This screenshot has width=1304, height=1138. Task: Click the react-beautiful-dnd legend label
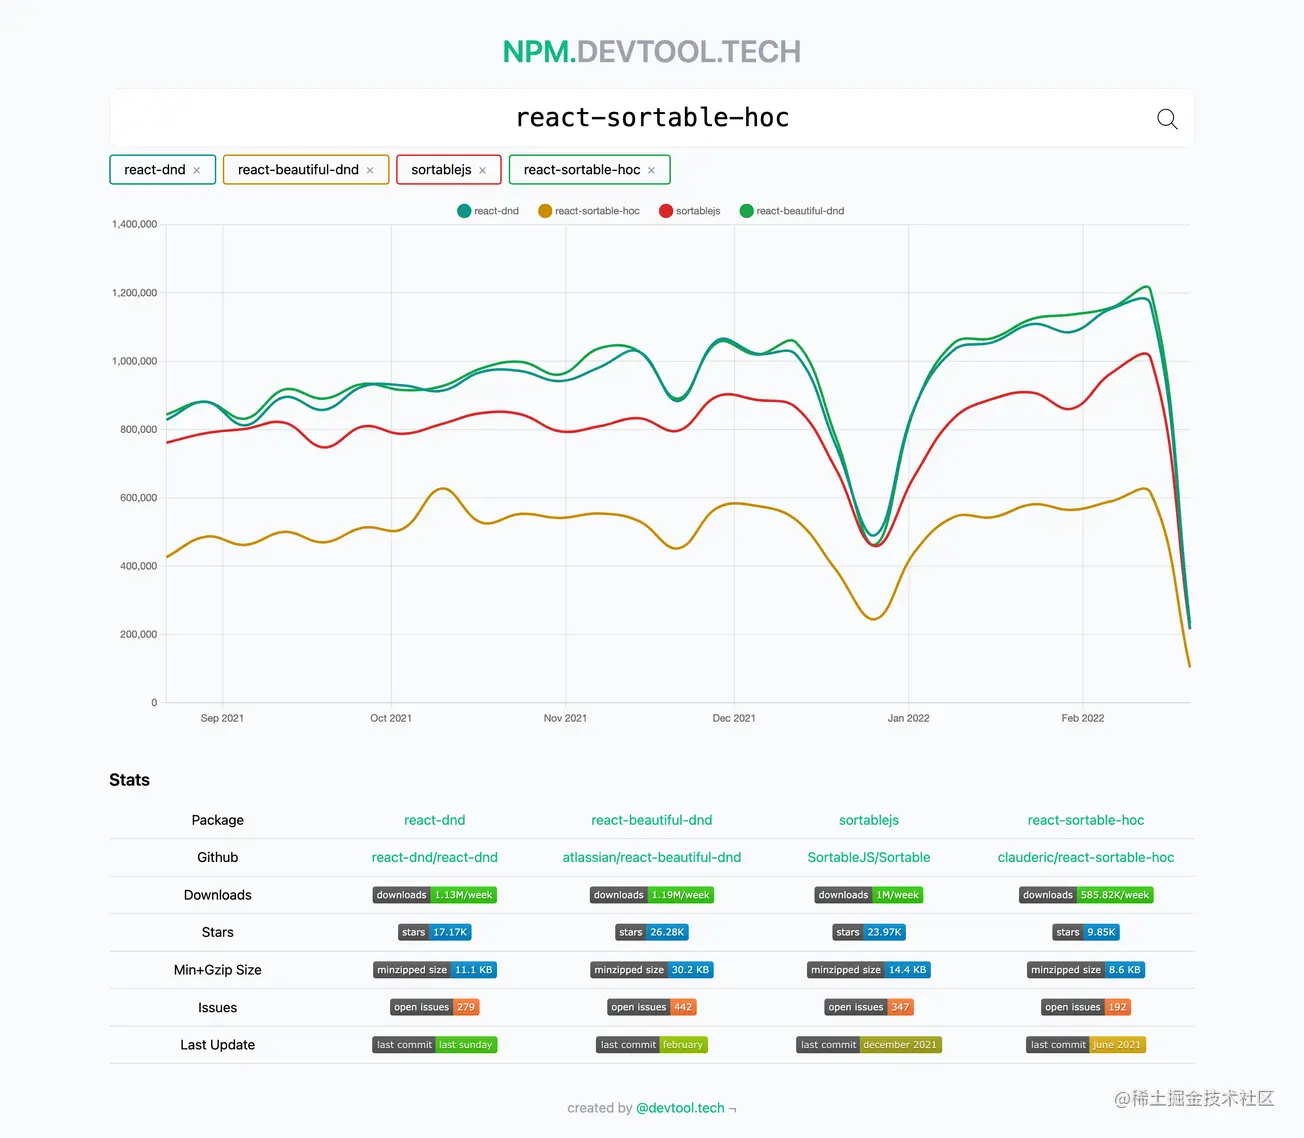[x=800, y=211]
